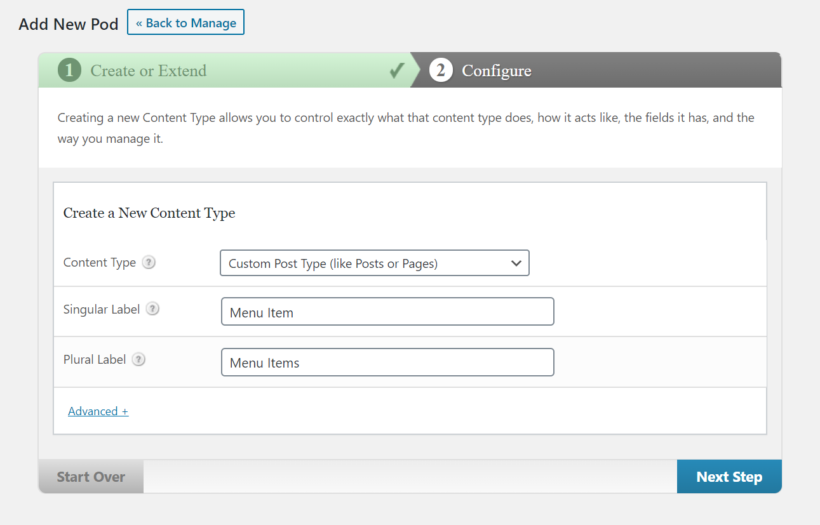Image resolution: width=820 pixels, height=525 pixels.
Task: Click the Start Over button
Action: [x=91, y=477]
